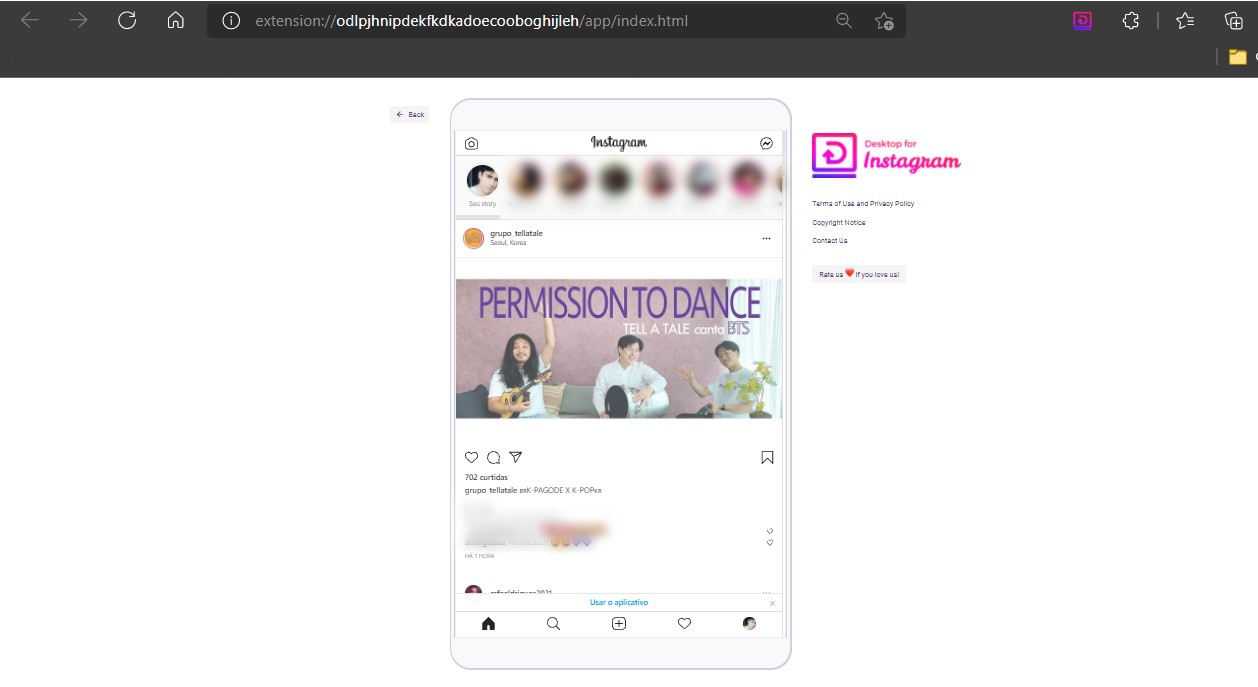Click the Desktop for Instagram logo
Viewport: 1258px width, 687px height.
[x=886, y=155]
